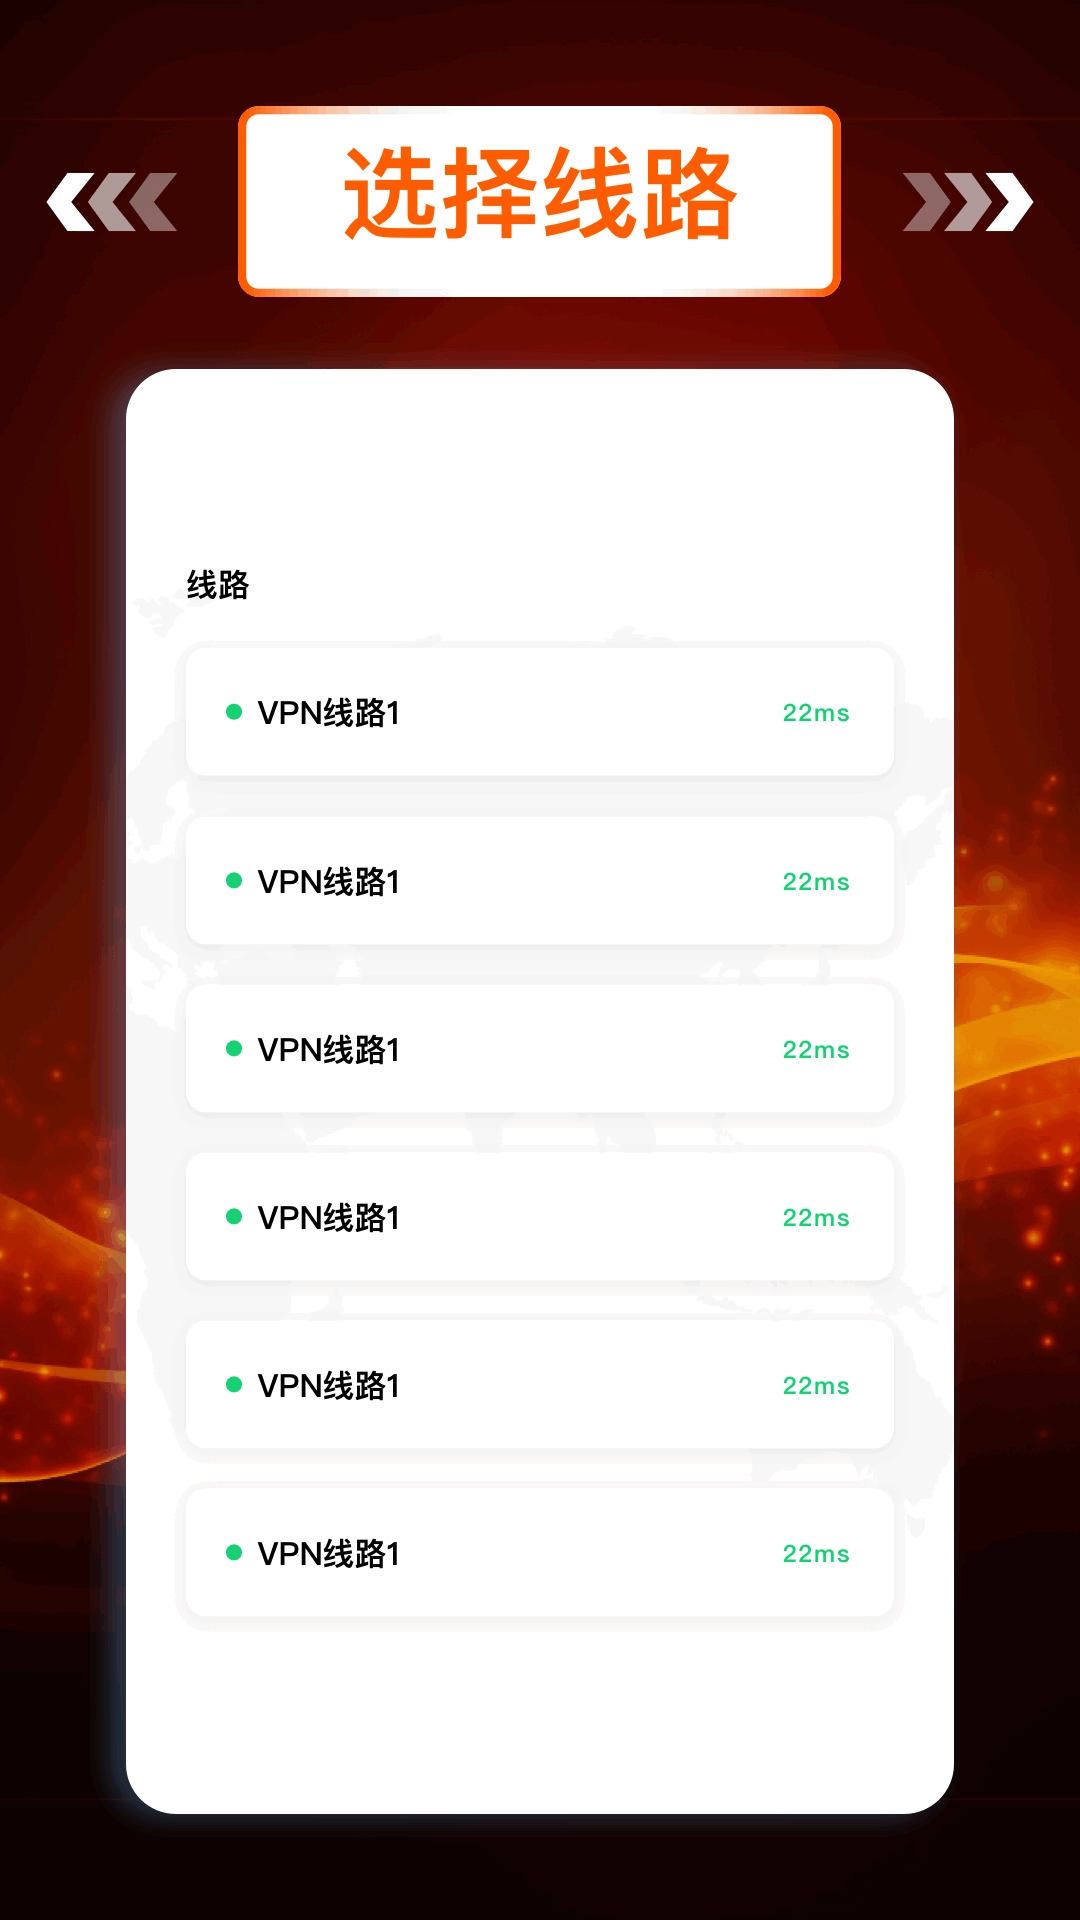Select the second VPN线路1 row
Image resolution: width=1080 pixels, height=1920 pixels.
[540, 881]
